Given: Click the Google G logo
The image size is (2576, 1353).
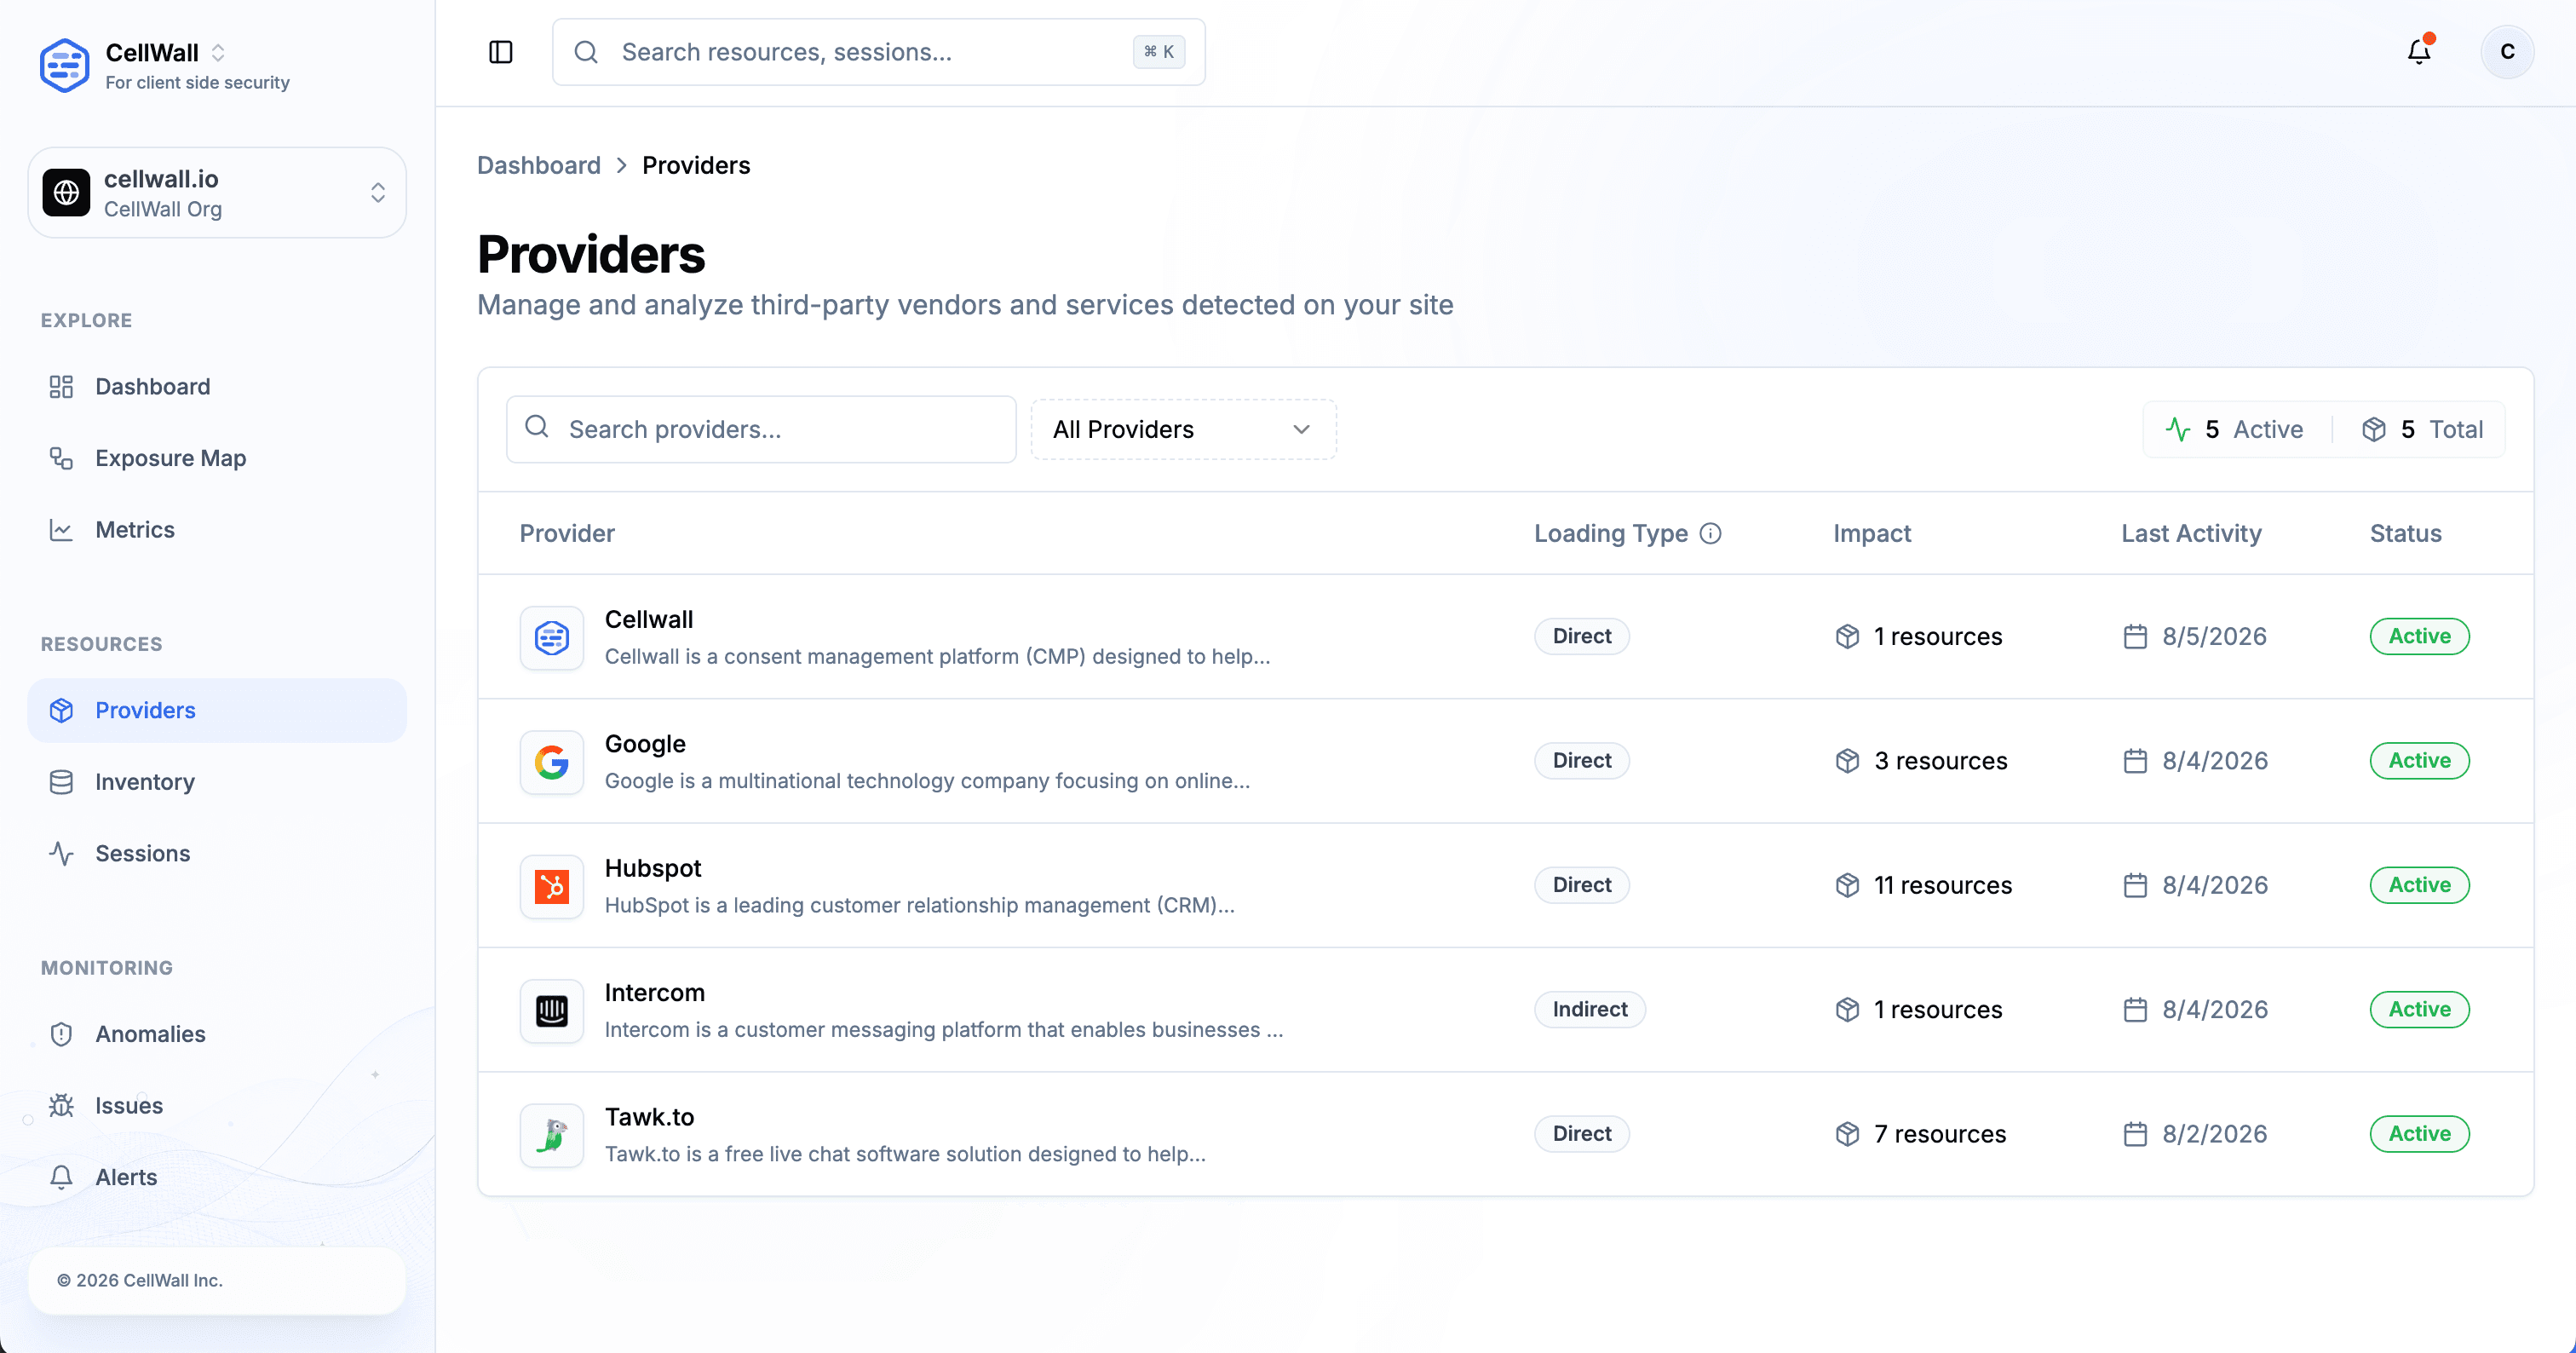Looking at the screenshot, I should (x=552, y=762).
